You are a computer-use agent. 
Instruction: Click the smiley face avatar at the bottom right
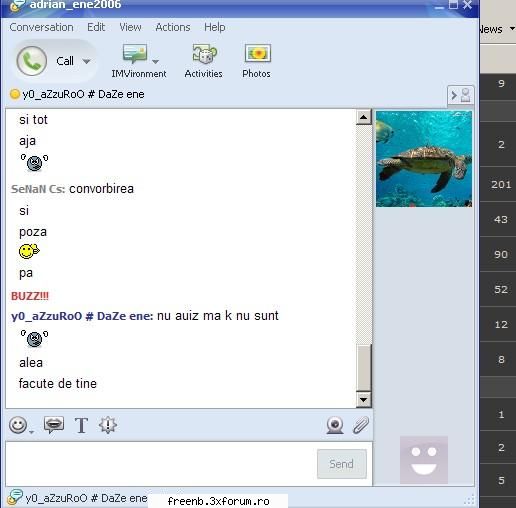(424, 460)
